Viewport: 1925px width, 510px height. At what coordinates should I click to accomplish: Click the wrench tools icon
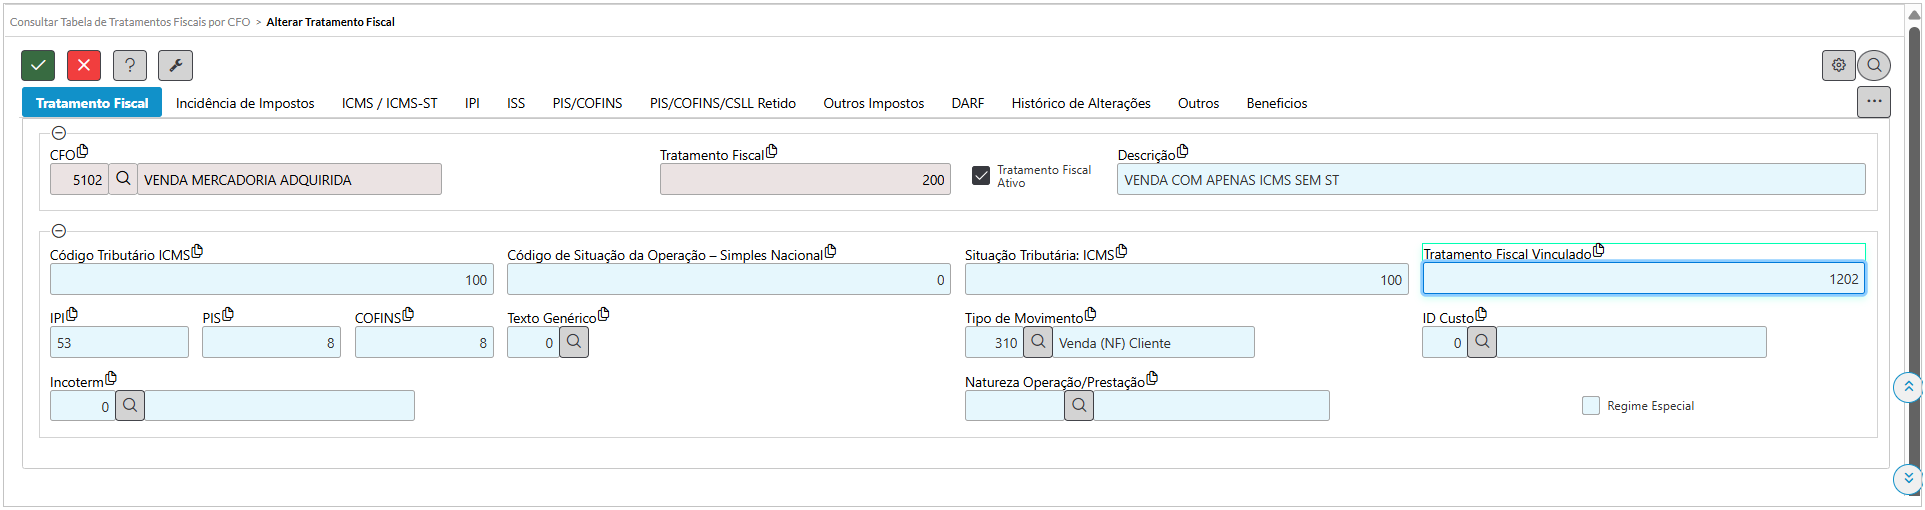(x=175, y=66)
